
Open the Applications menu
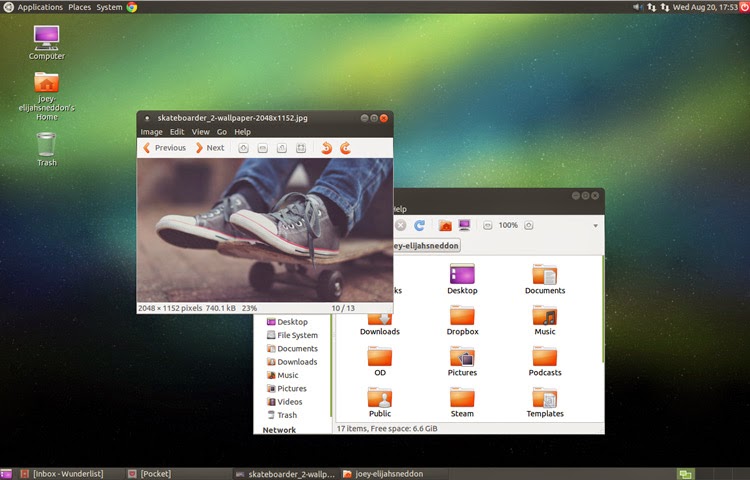click(x=40, y=7)
